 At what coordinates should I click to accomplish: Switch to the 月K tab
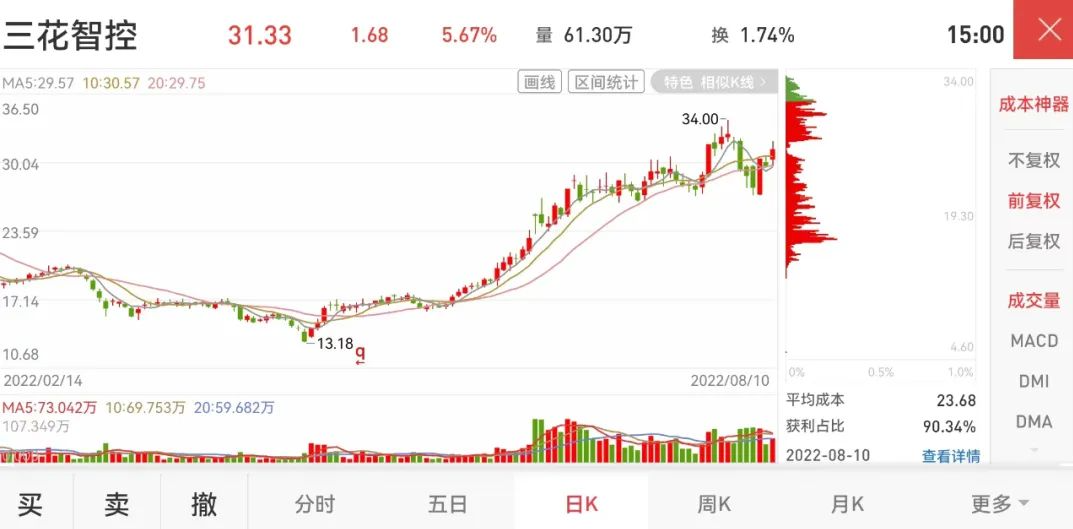(x=847, y=505)
